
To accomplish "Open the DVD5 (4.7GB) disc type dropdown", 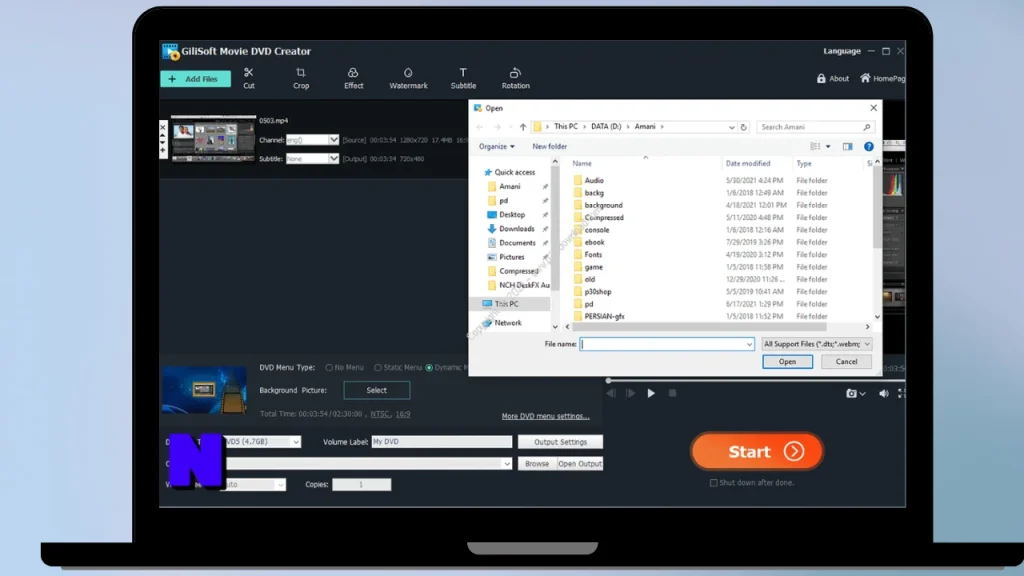I will tap(295, 442).
